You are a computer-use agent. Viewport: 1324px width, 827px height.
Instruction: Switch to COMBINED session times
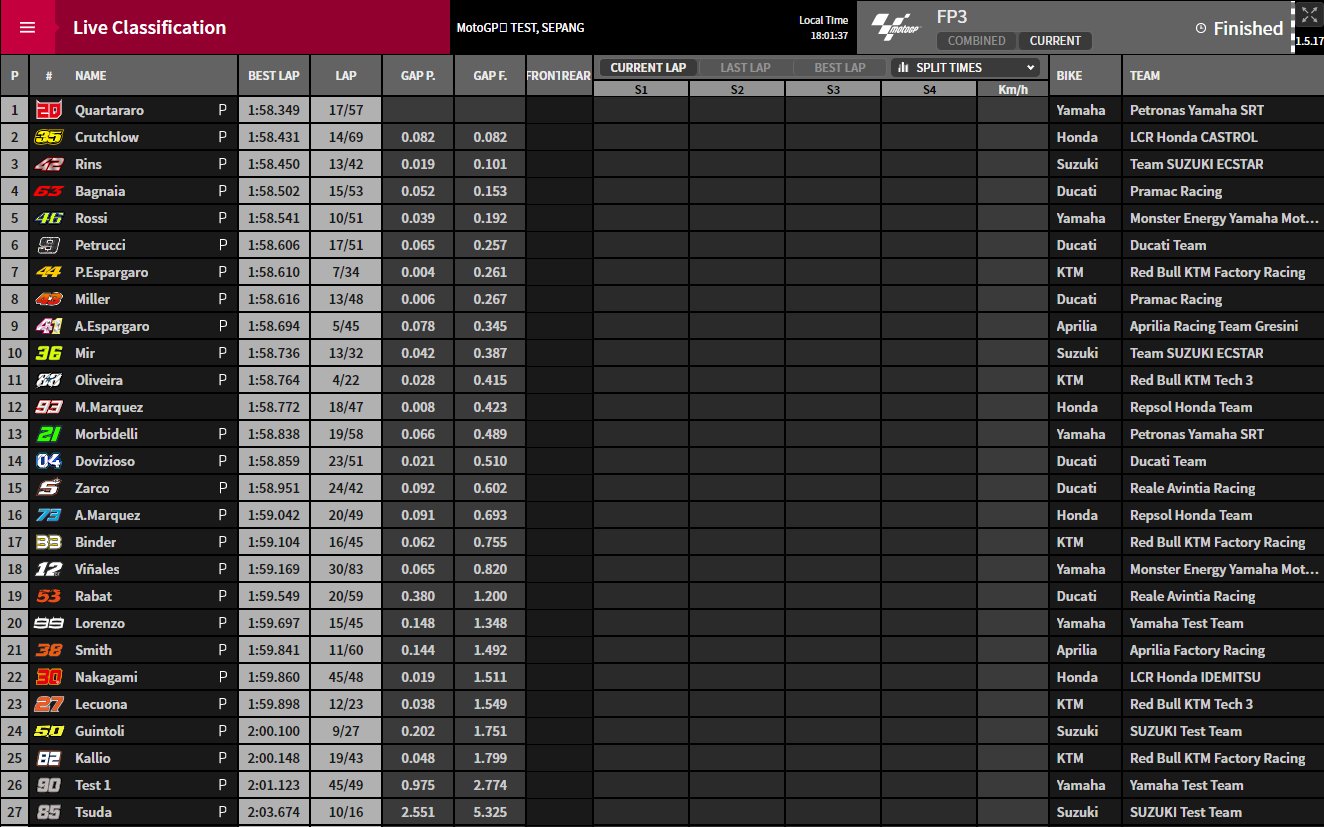pos(976,41)
